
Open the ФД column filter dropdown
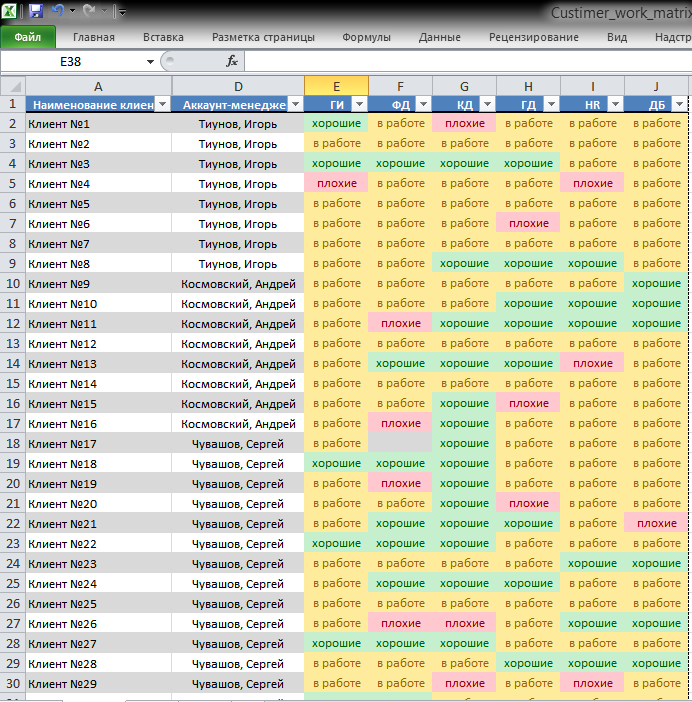point(423,104)
